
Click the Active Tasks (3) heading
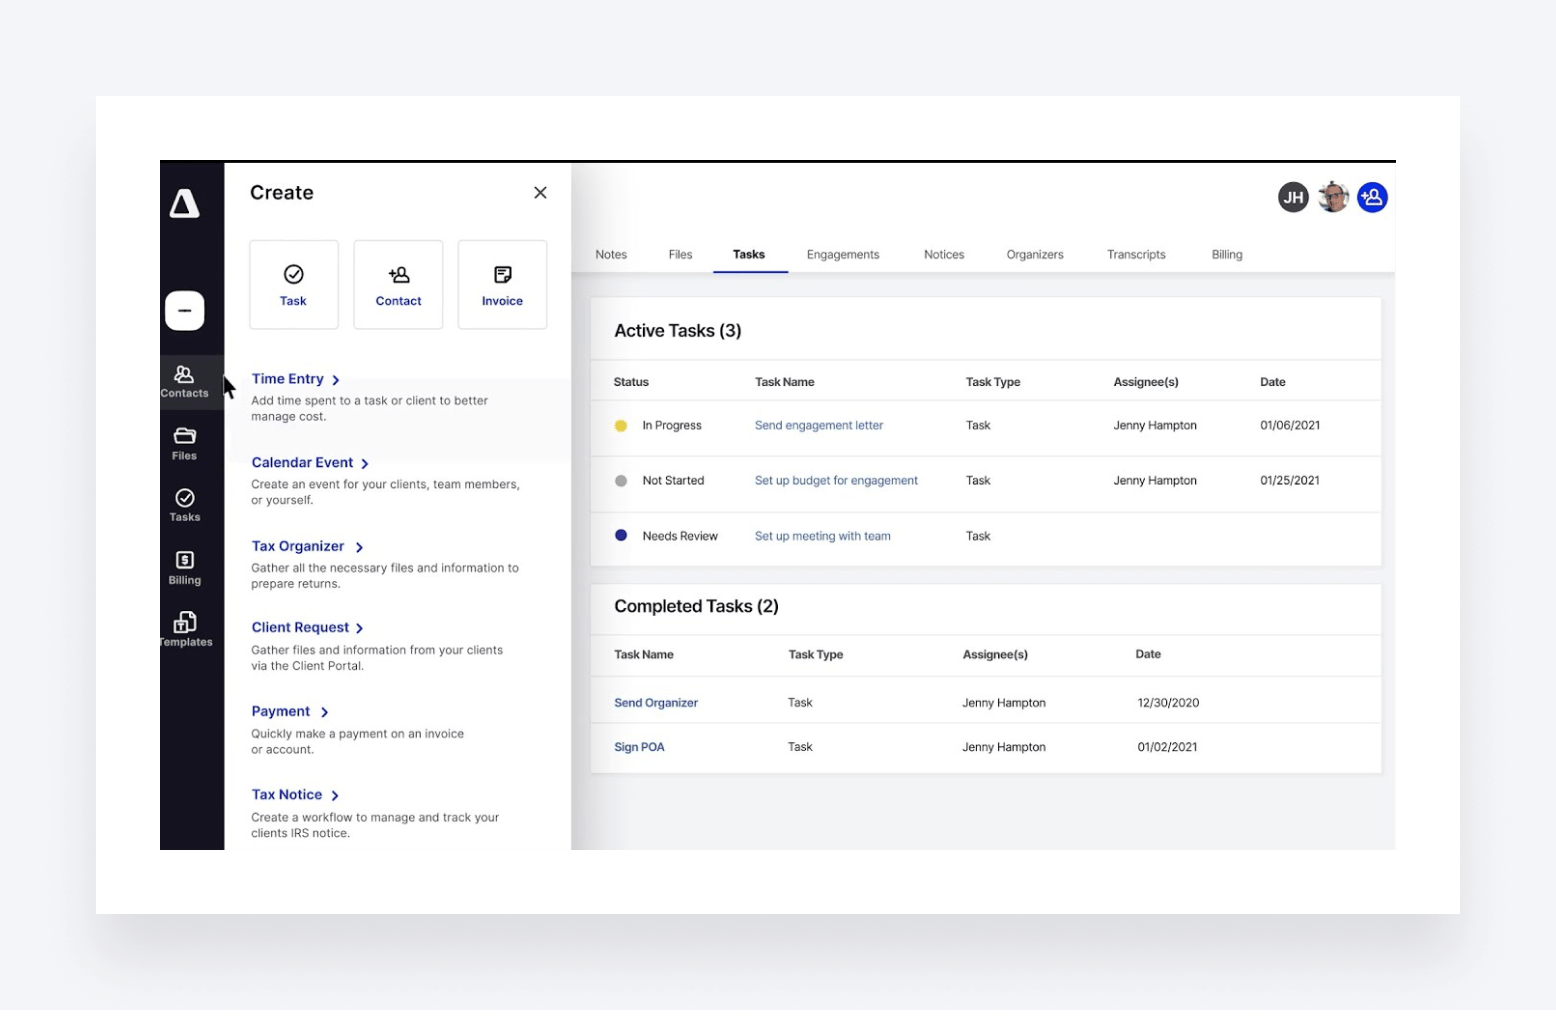pos(678,331)
